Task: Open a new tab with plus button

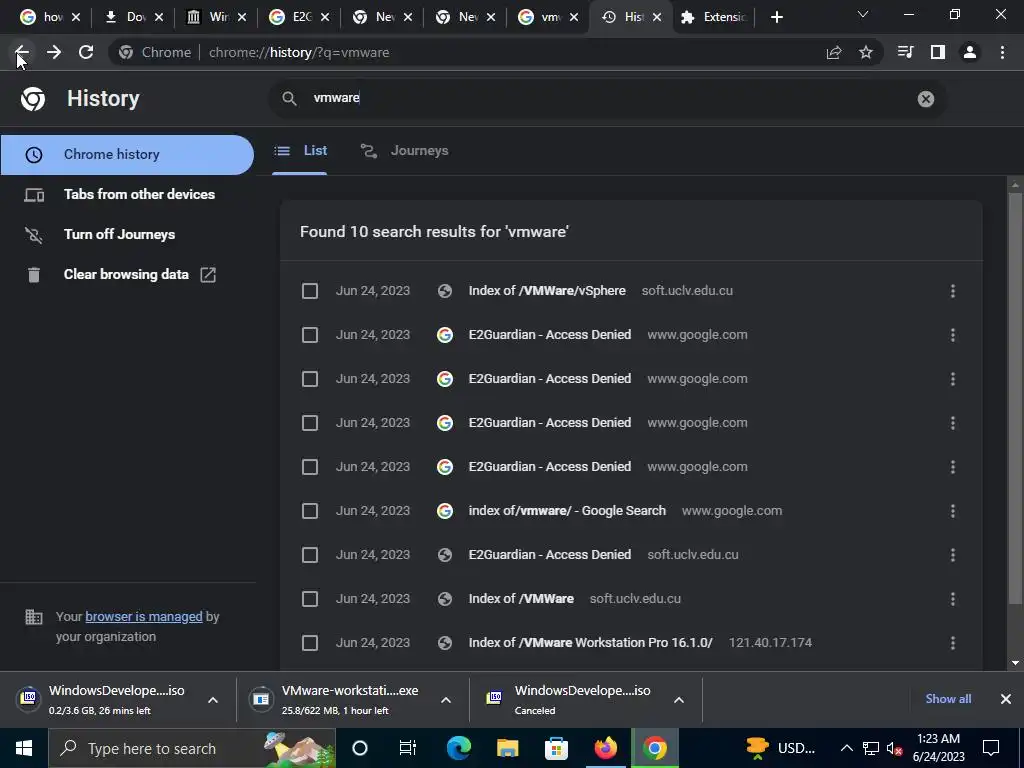Action: [776, 17]
